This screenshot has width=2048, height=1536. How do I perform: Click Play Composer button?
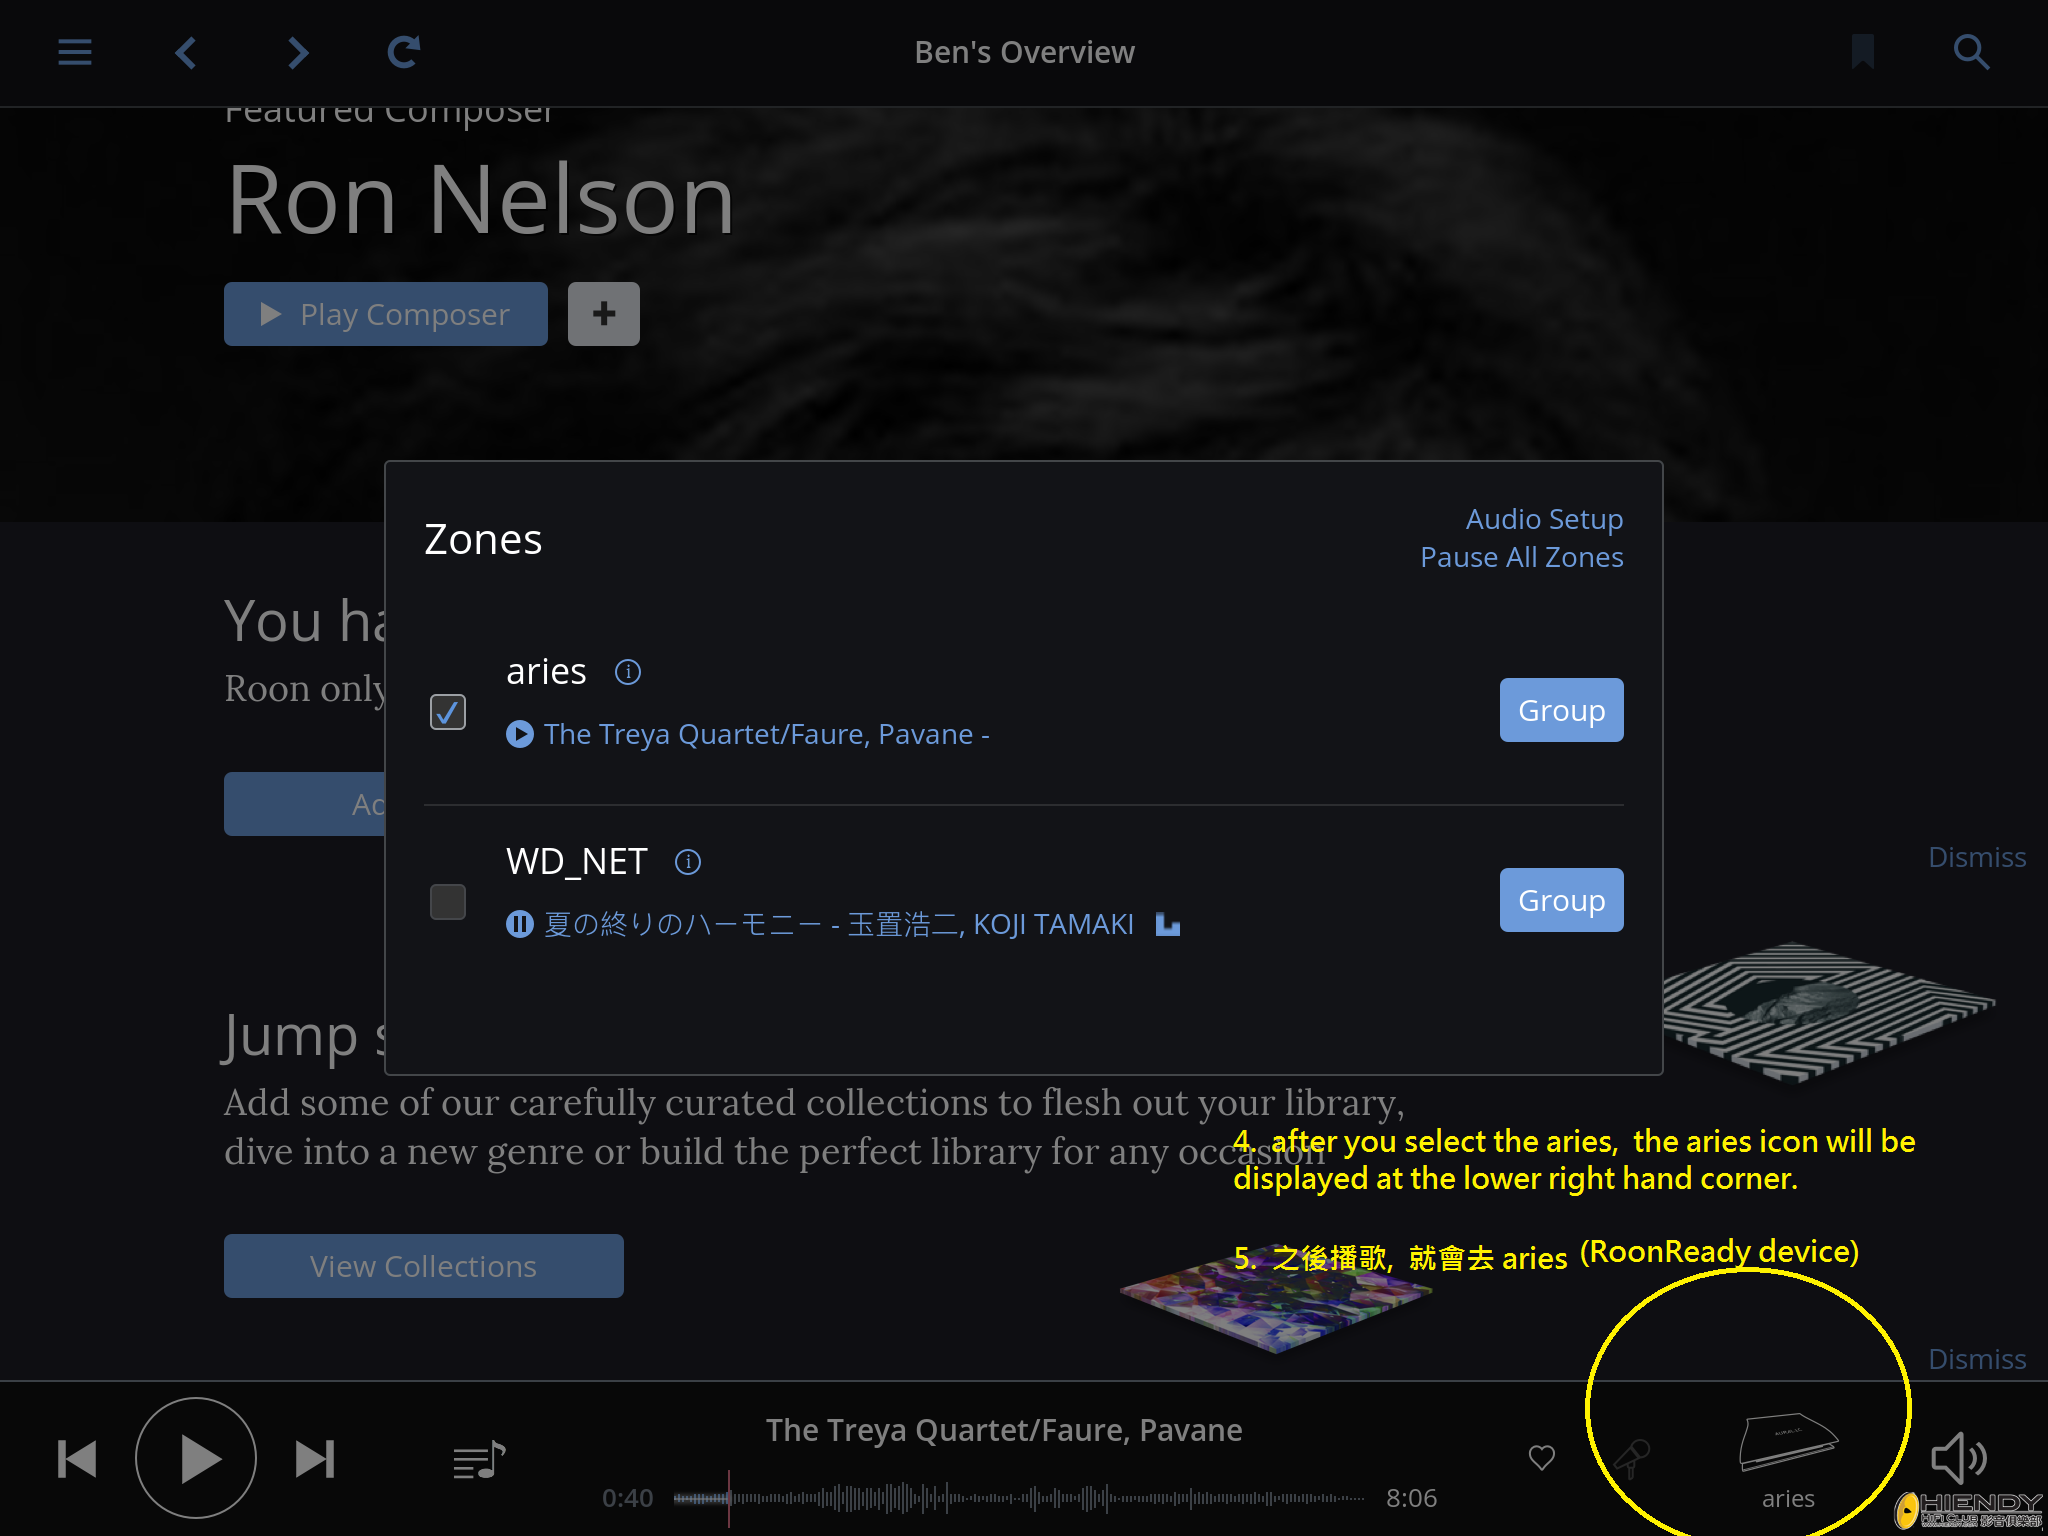(x=386, y=314)
